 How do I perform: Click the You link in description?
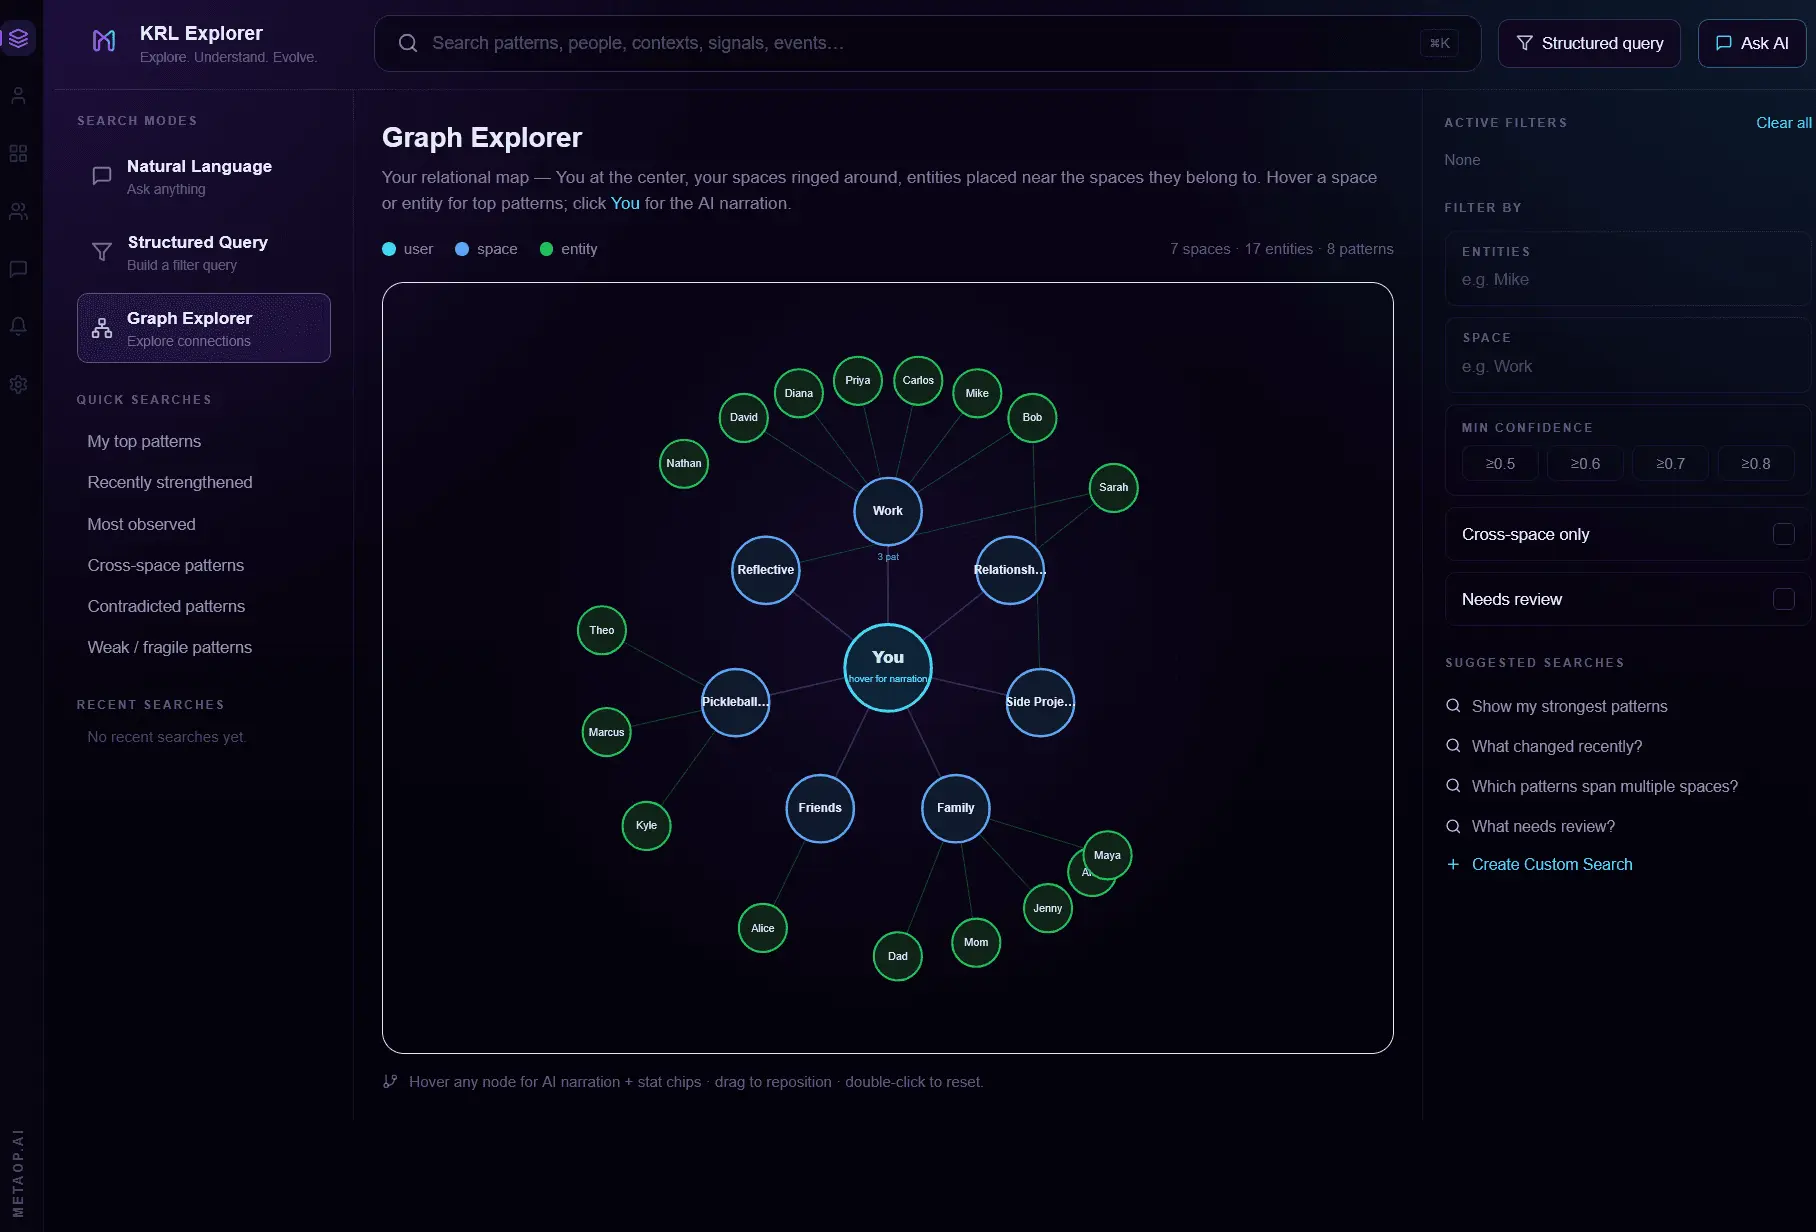(x=625, y=203)
